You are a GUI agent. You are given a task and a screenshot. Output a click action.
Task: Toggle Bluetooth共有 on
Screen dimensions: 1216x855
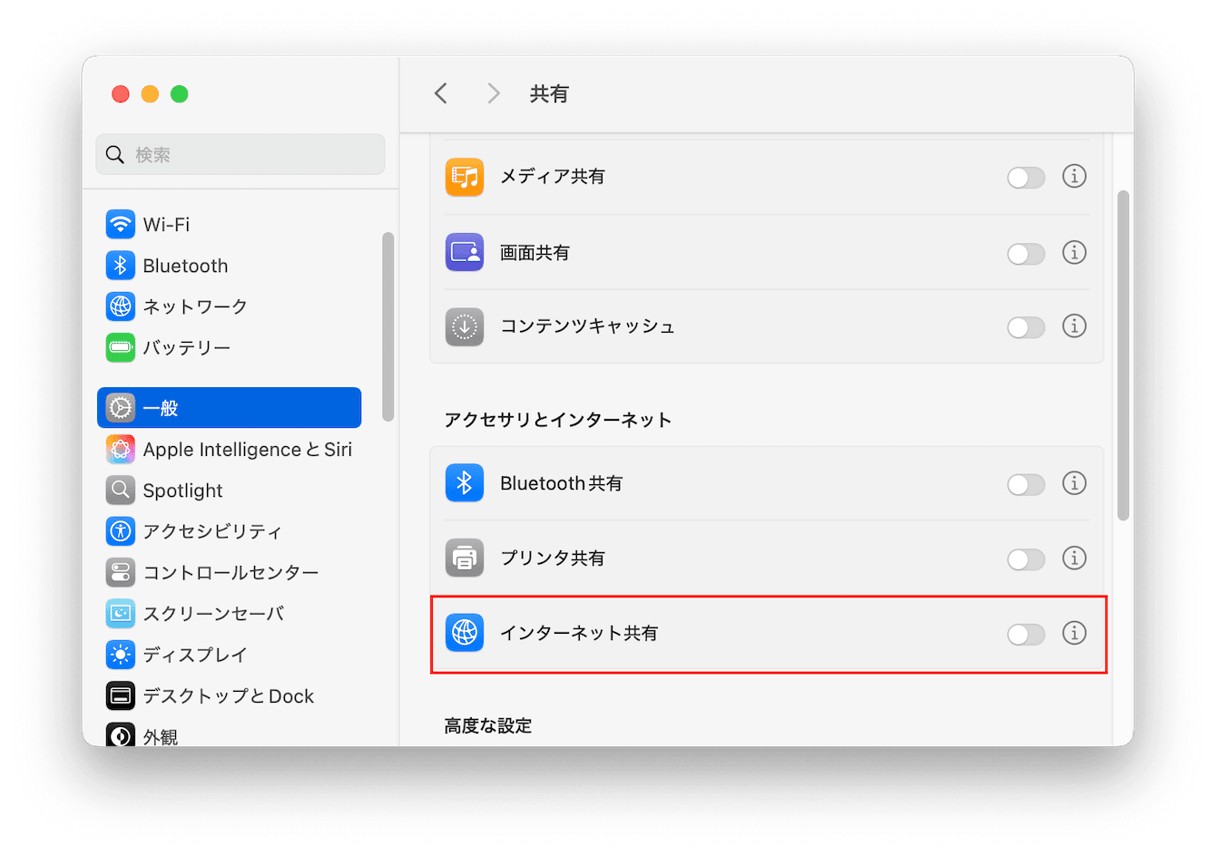(1025, 483)
